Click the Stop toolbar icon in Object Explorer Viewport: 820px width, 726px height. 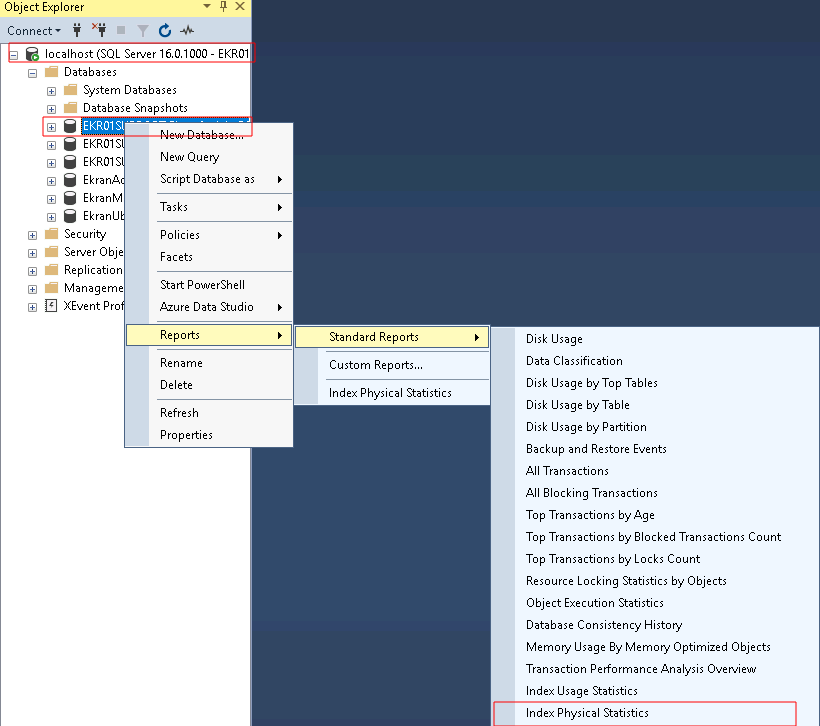[x=121, y=31]
